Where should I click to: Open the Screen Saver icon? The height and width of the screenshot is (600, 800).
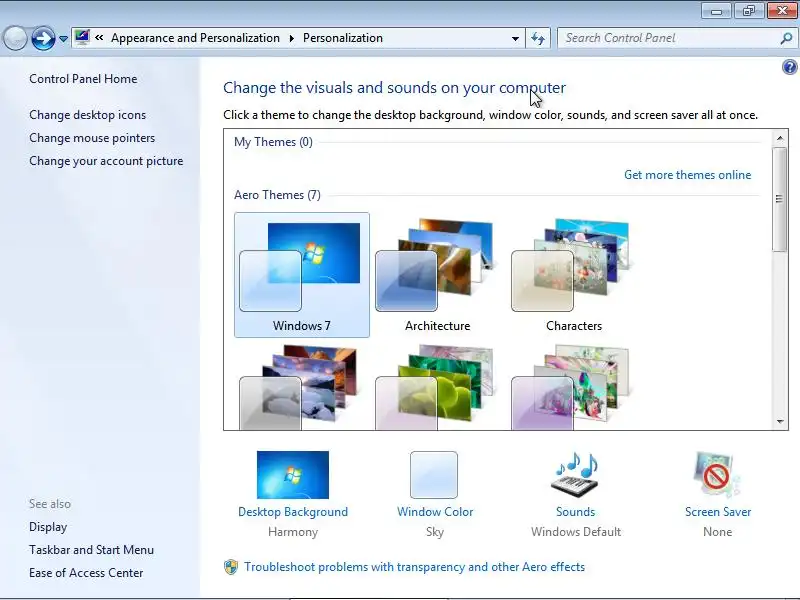pyautogui.click(x=717, y=474)
